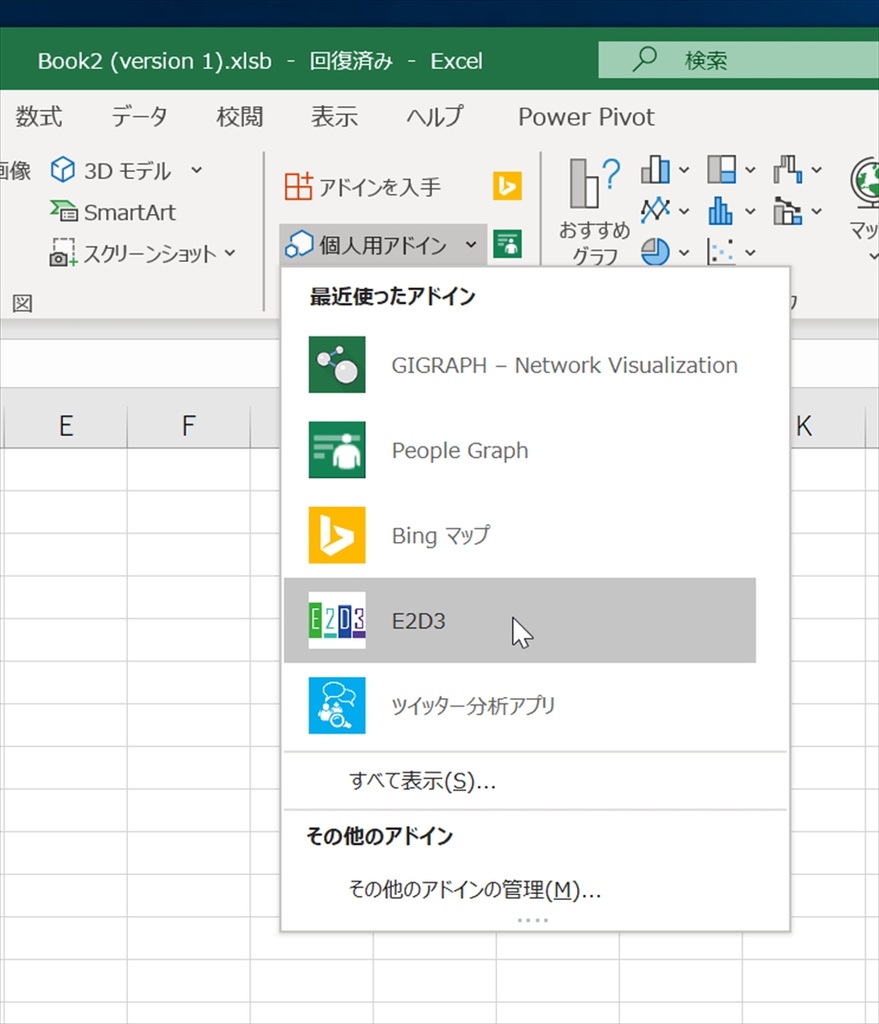Click the ツイッター分析アプリ blue icon
The image size is (879, 1024).
click(x=337, y=705)
